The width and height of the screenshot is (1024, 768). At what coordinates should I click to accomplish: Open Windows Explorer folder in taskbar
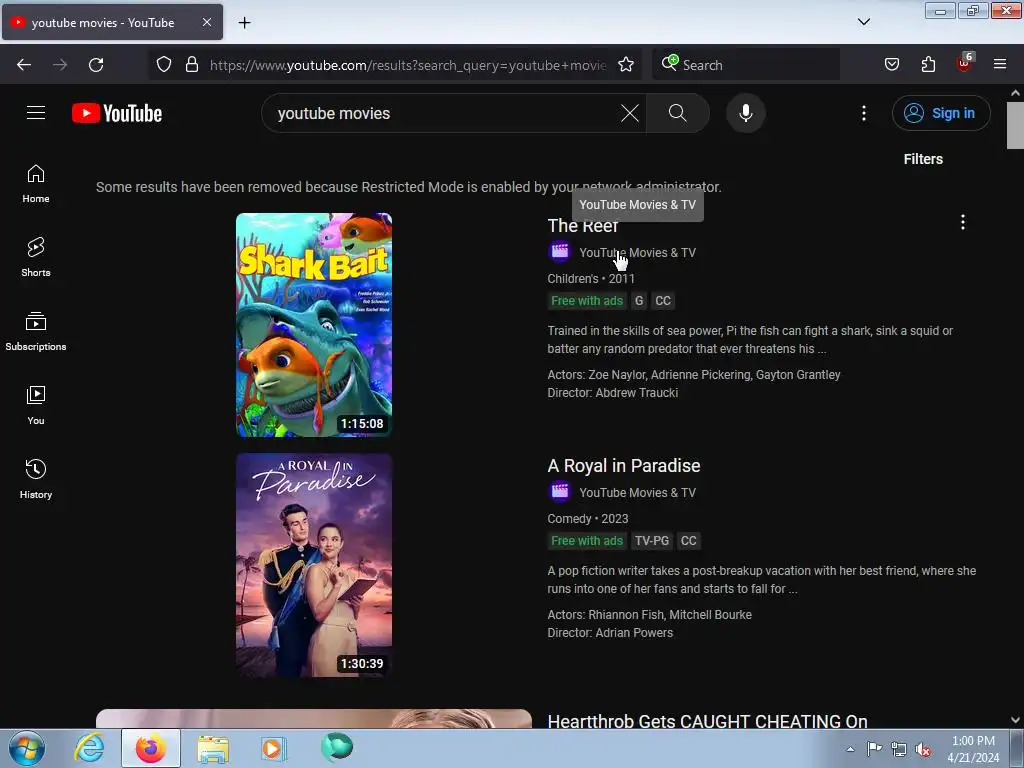(214, 748)
